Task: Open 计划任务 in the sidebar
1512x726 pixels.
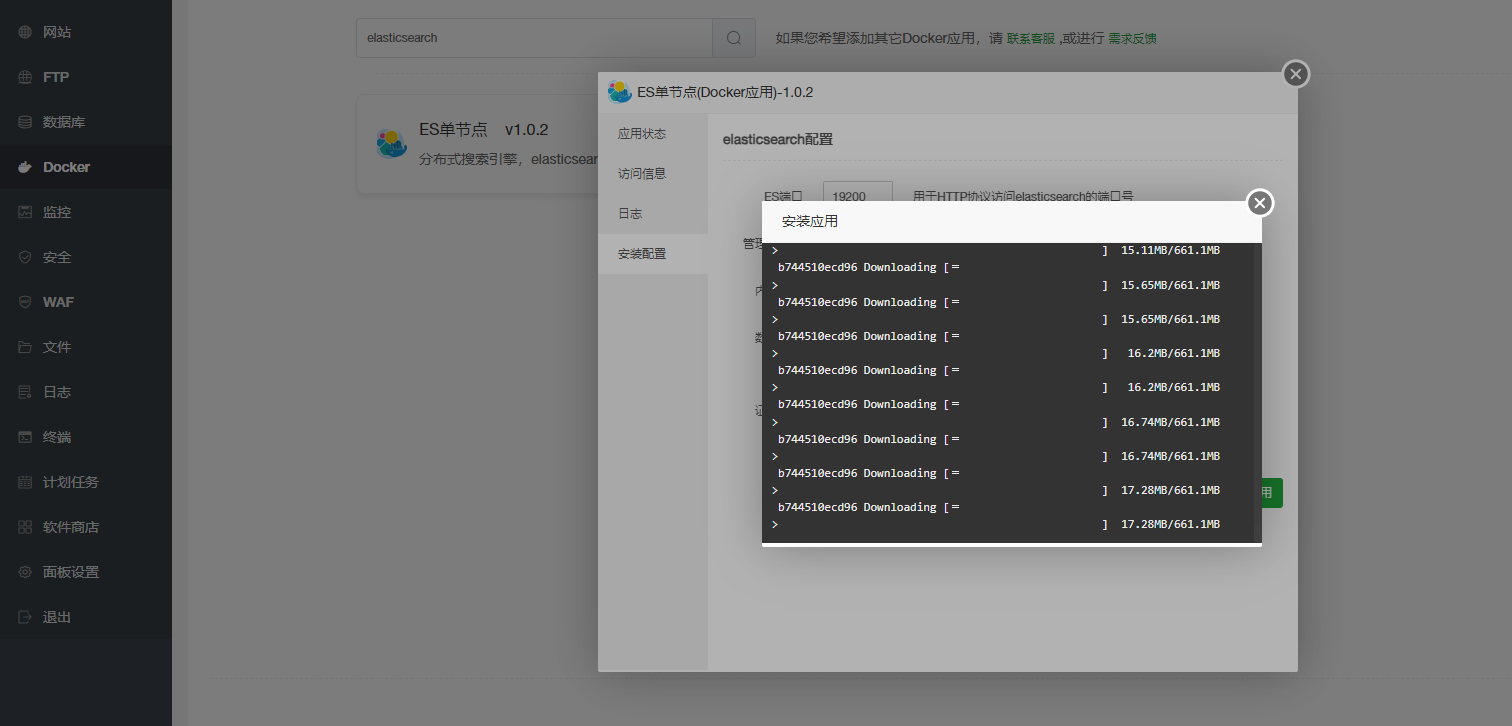Action: 86,482
